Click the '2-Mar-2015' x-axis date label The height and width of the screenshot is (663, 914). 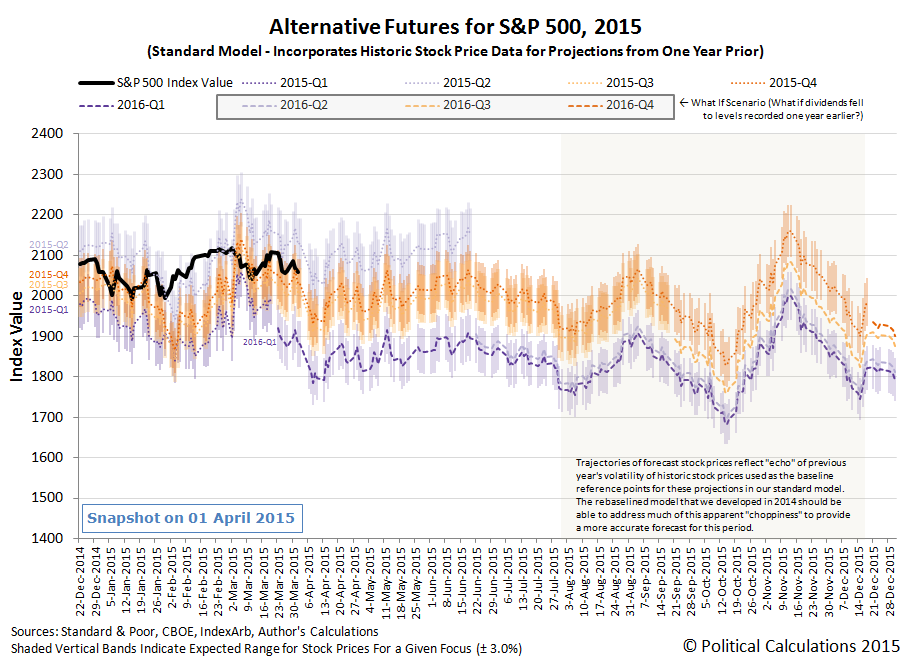(232, 577)
